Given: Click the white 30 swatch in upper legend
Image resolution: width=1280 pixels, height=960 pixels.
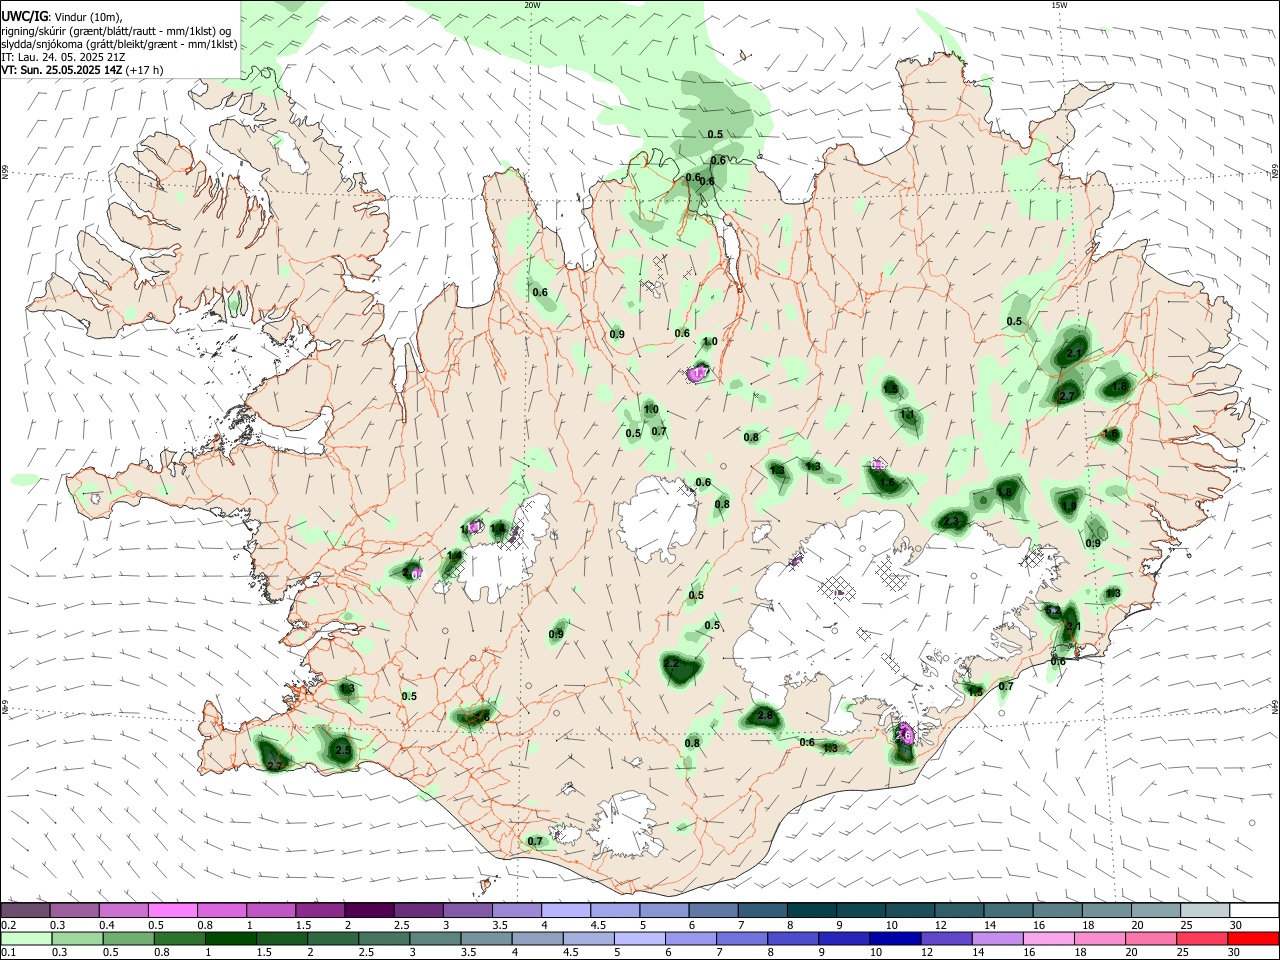Looking at the screenshot, I should [1254, 911].
